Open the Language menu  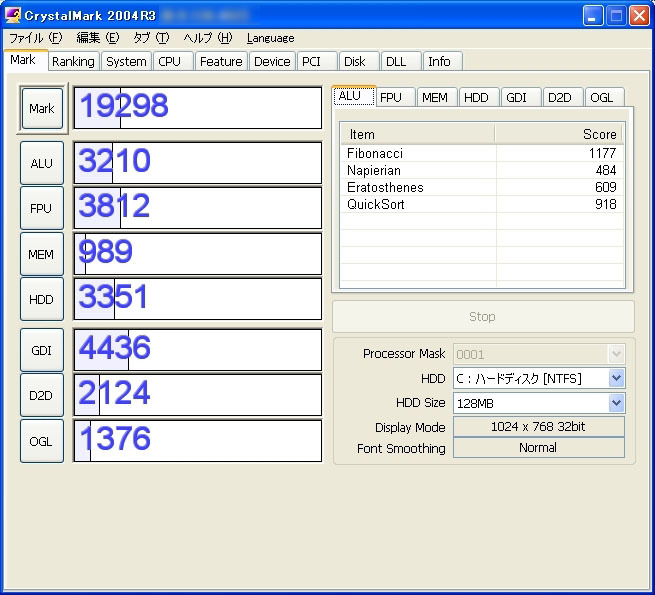tap(270, 38)
